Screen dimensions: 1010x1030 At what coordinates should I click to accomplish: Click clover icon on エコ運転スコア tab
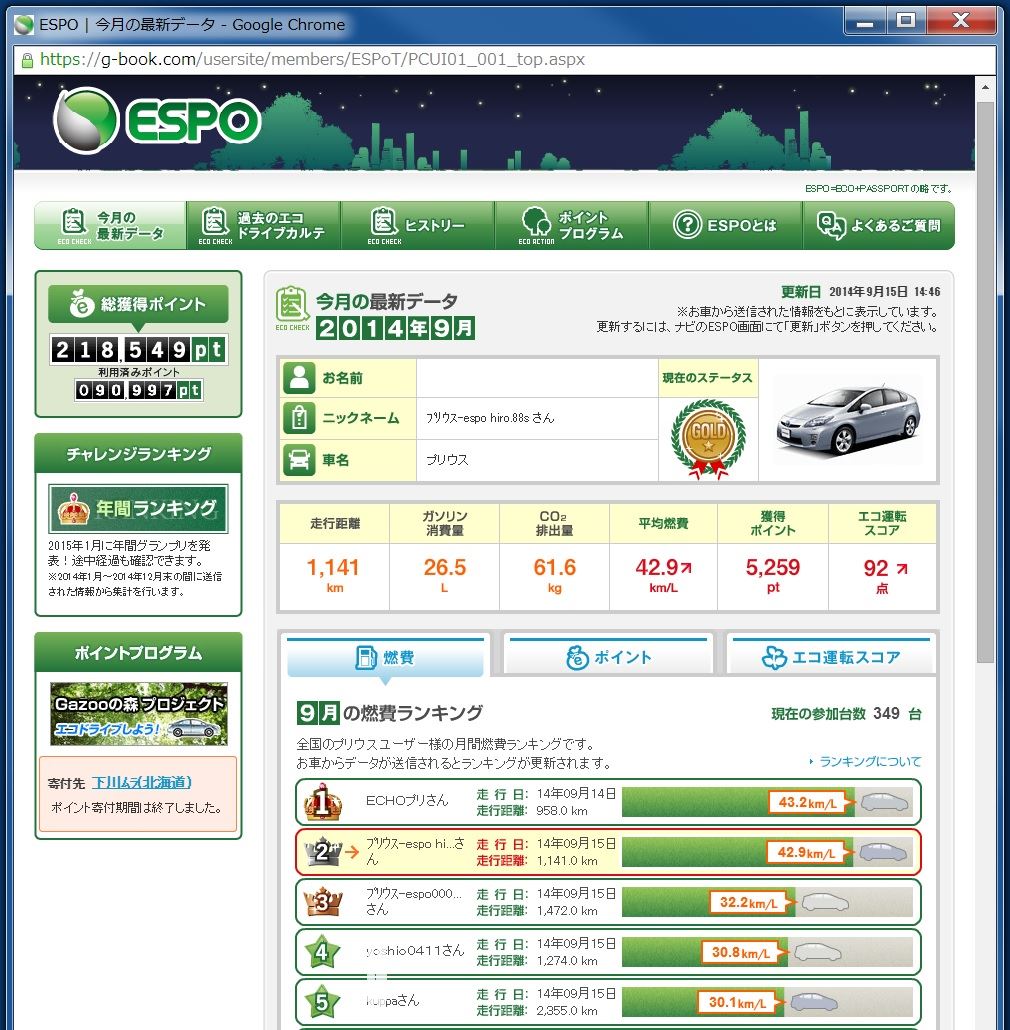774,658
